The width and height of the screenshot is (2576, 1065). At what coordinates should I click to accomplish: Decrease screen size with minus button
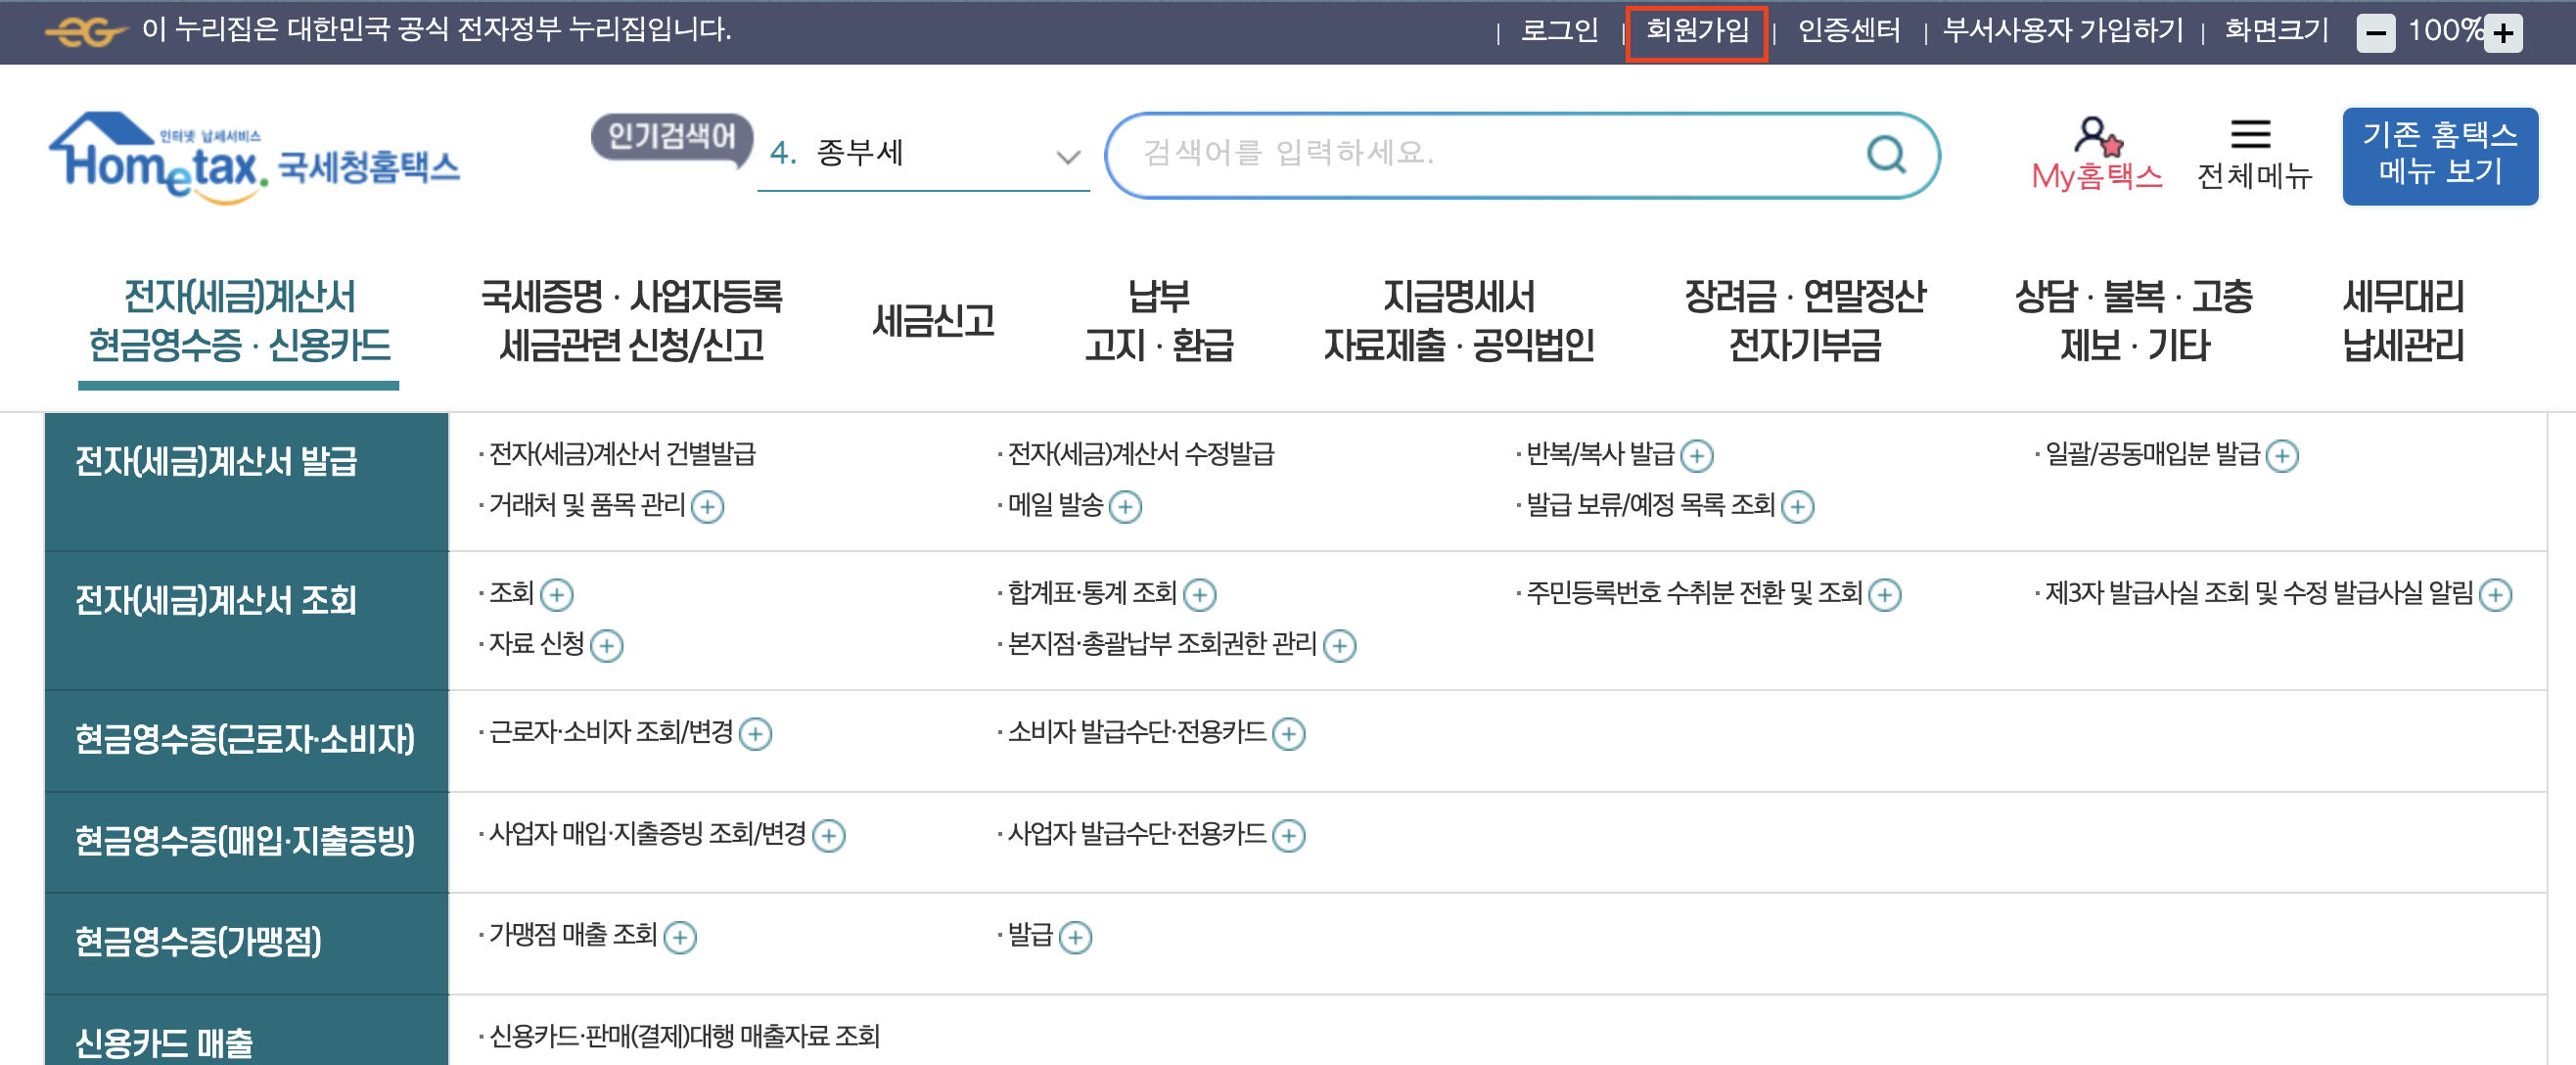point(2375,34)
